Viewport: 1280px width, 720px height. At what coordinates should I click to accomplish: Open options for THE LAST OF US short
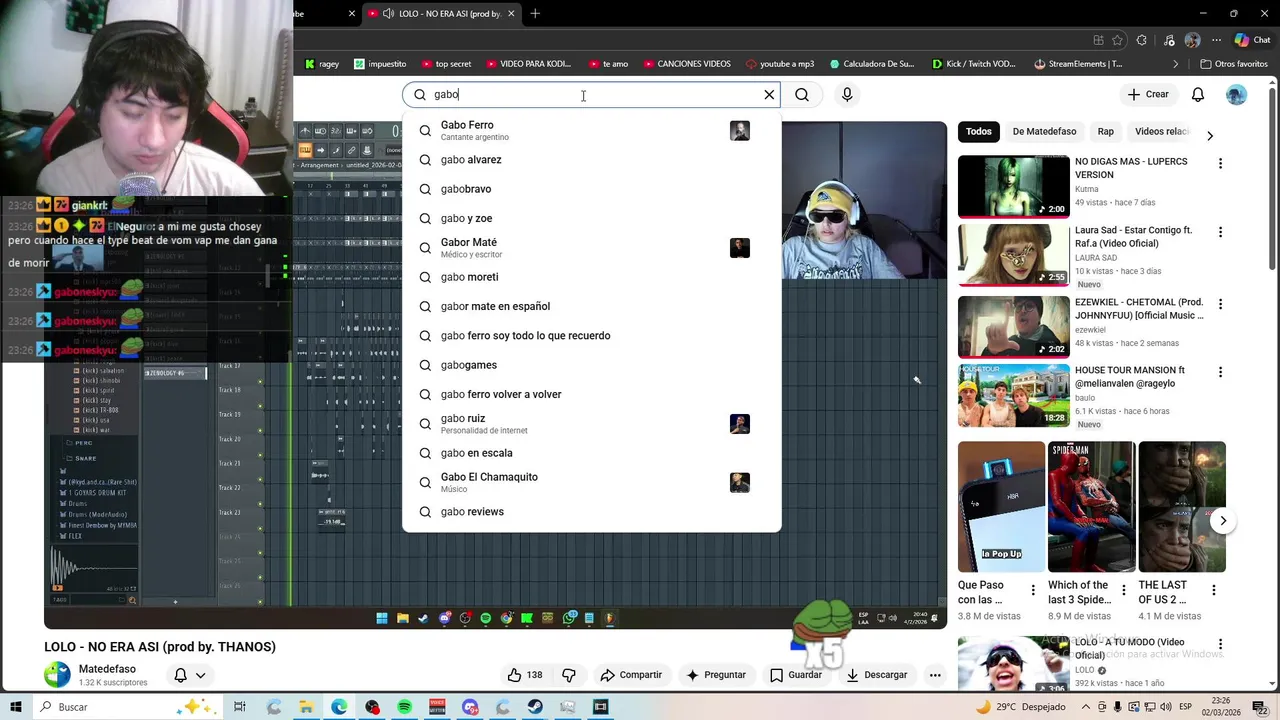pyautogui.click(x=1214, y=590)
